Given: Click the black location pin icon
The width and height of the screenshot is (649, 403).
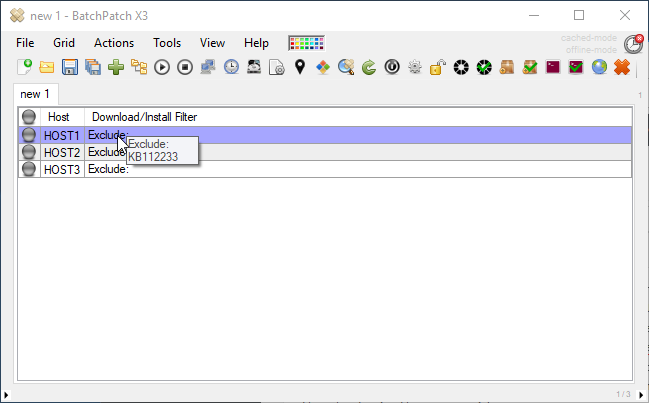Looking at the screenshot, I should tap(299, 67).
